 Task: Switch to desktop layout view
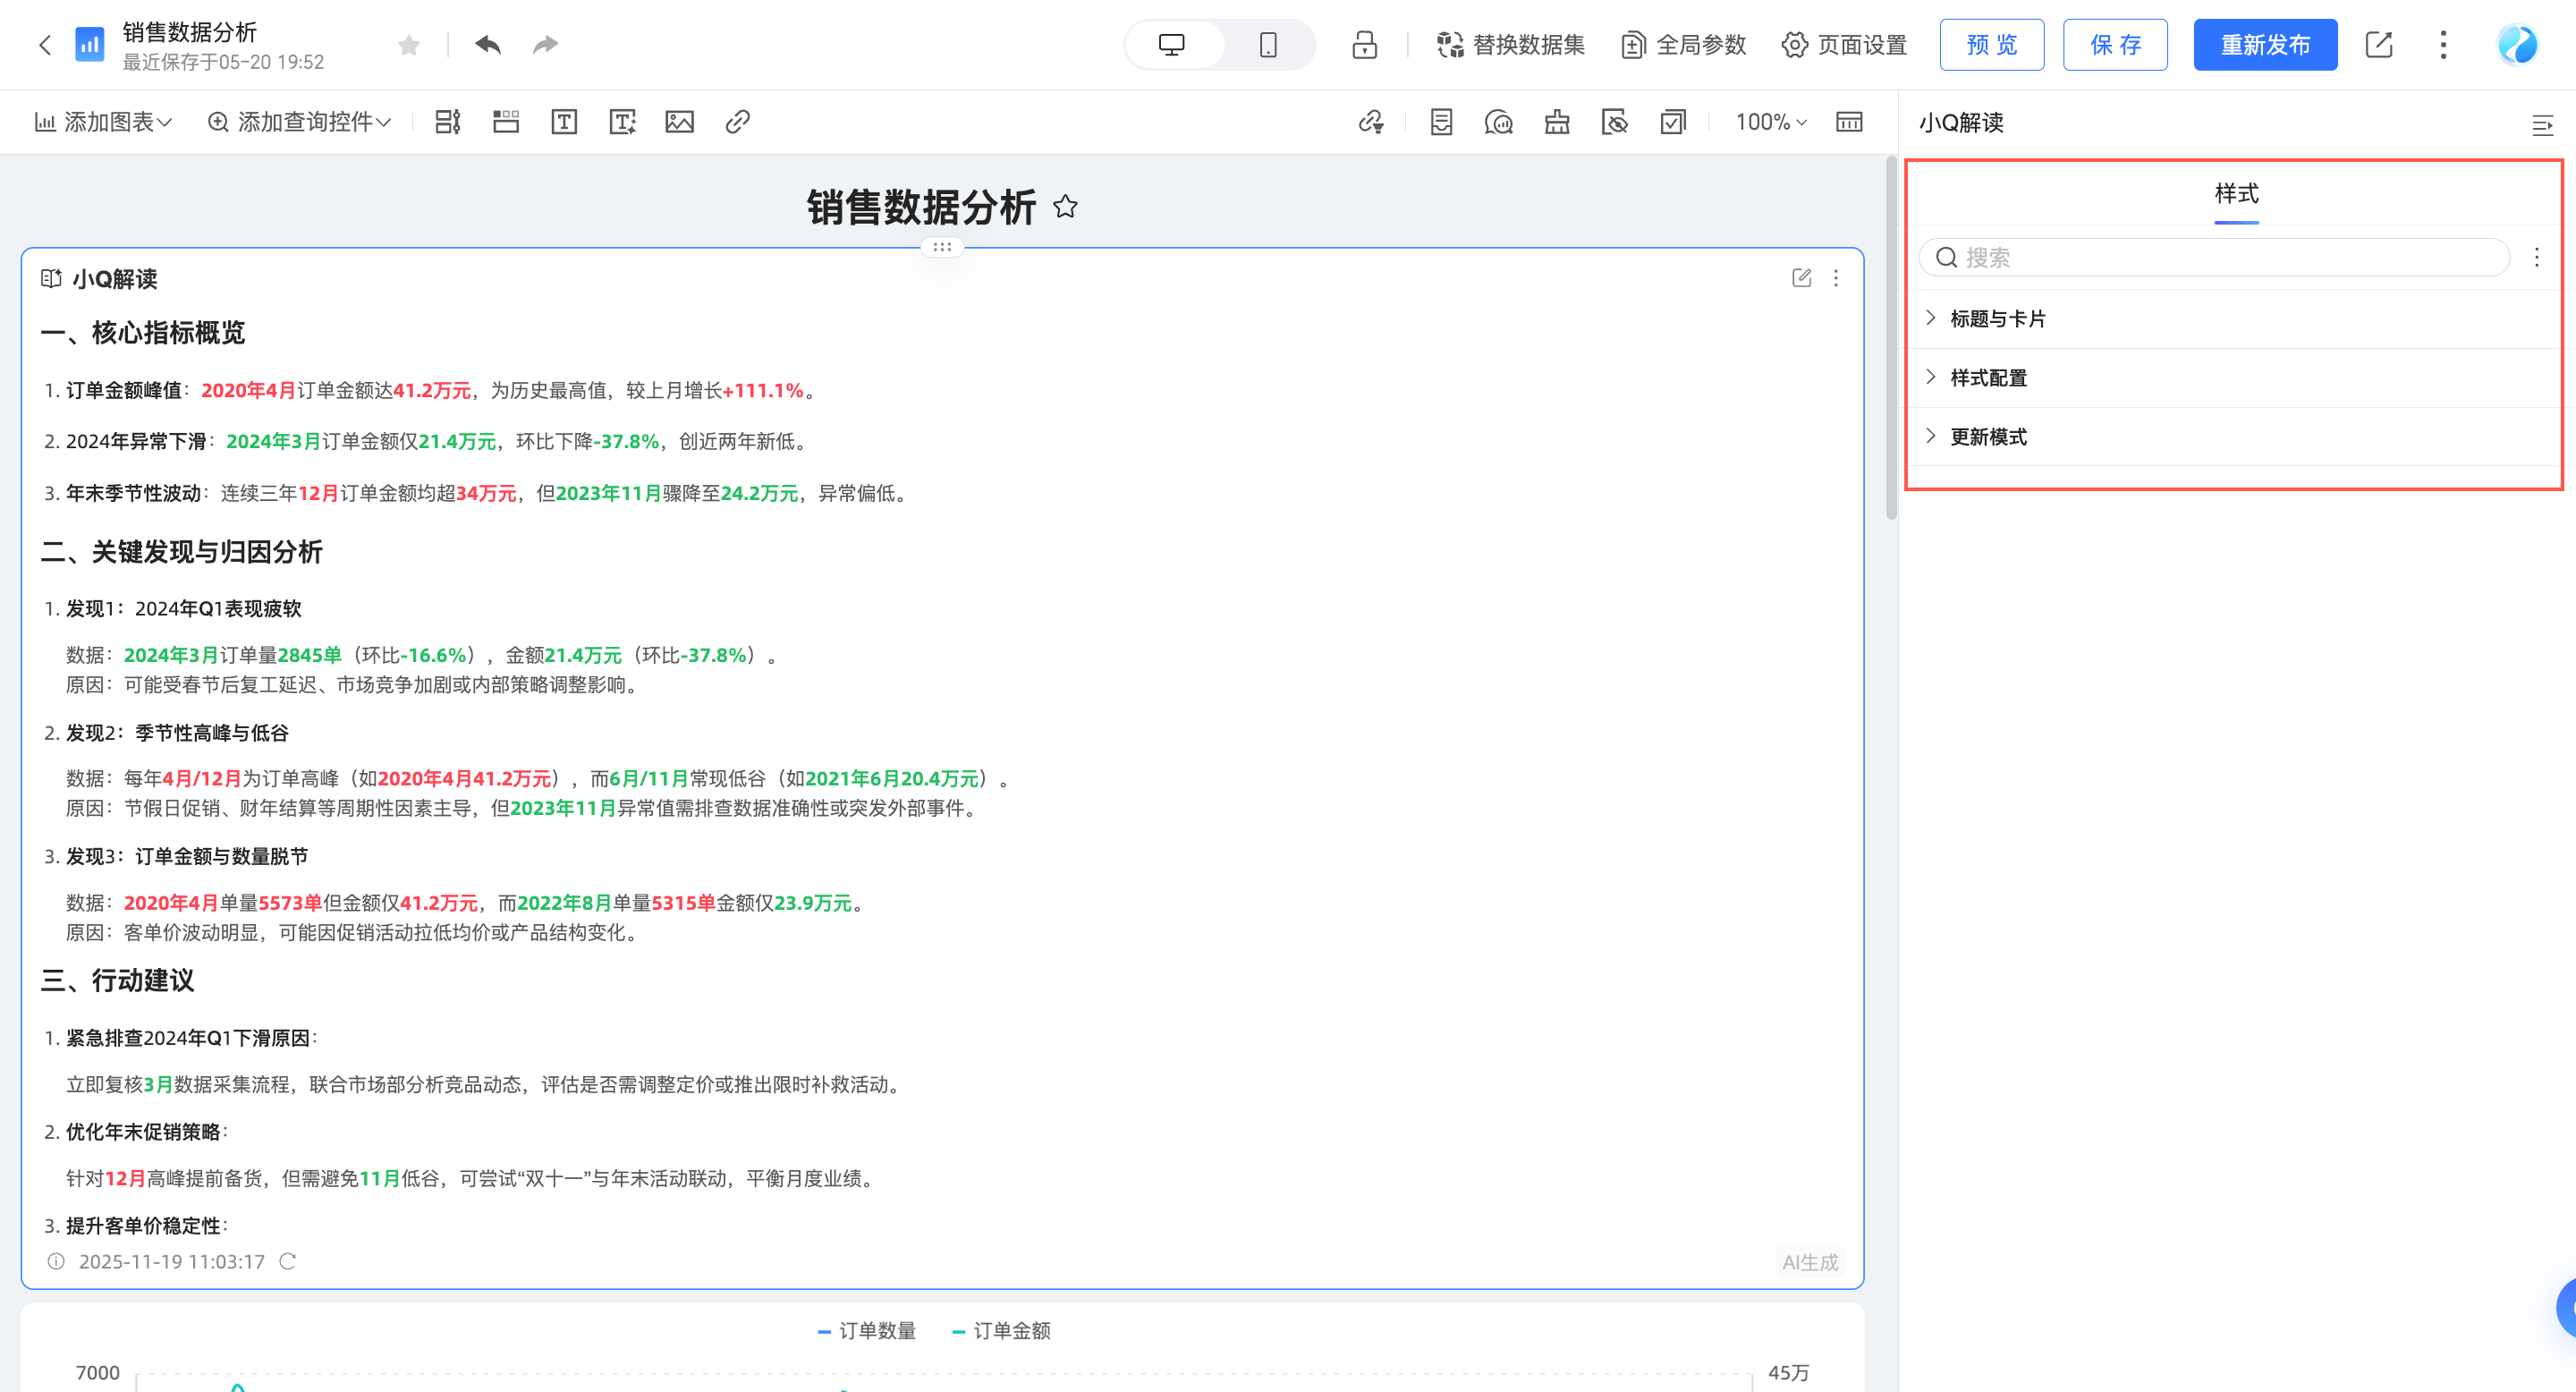1171,45
